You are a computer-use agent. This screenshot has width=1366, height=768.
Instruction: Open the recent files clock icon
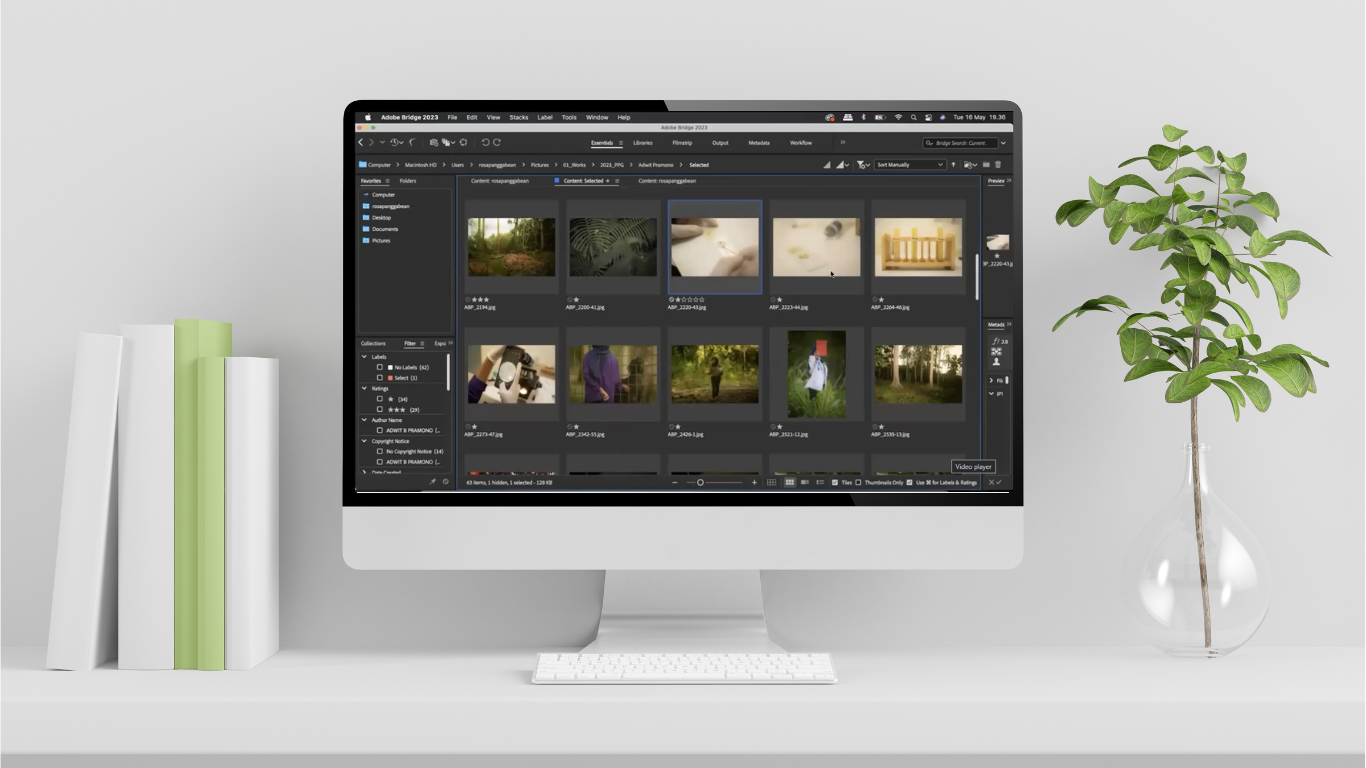point(396,143)
